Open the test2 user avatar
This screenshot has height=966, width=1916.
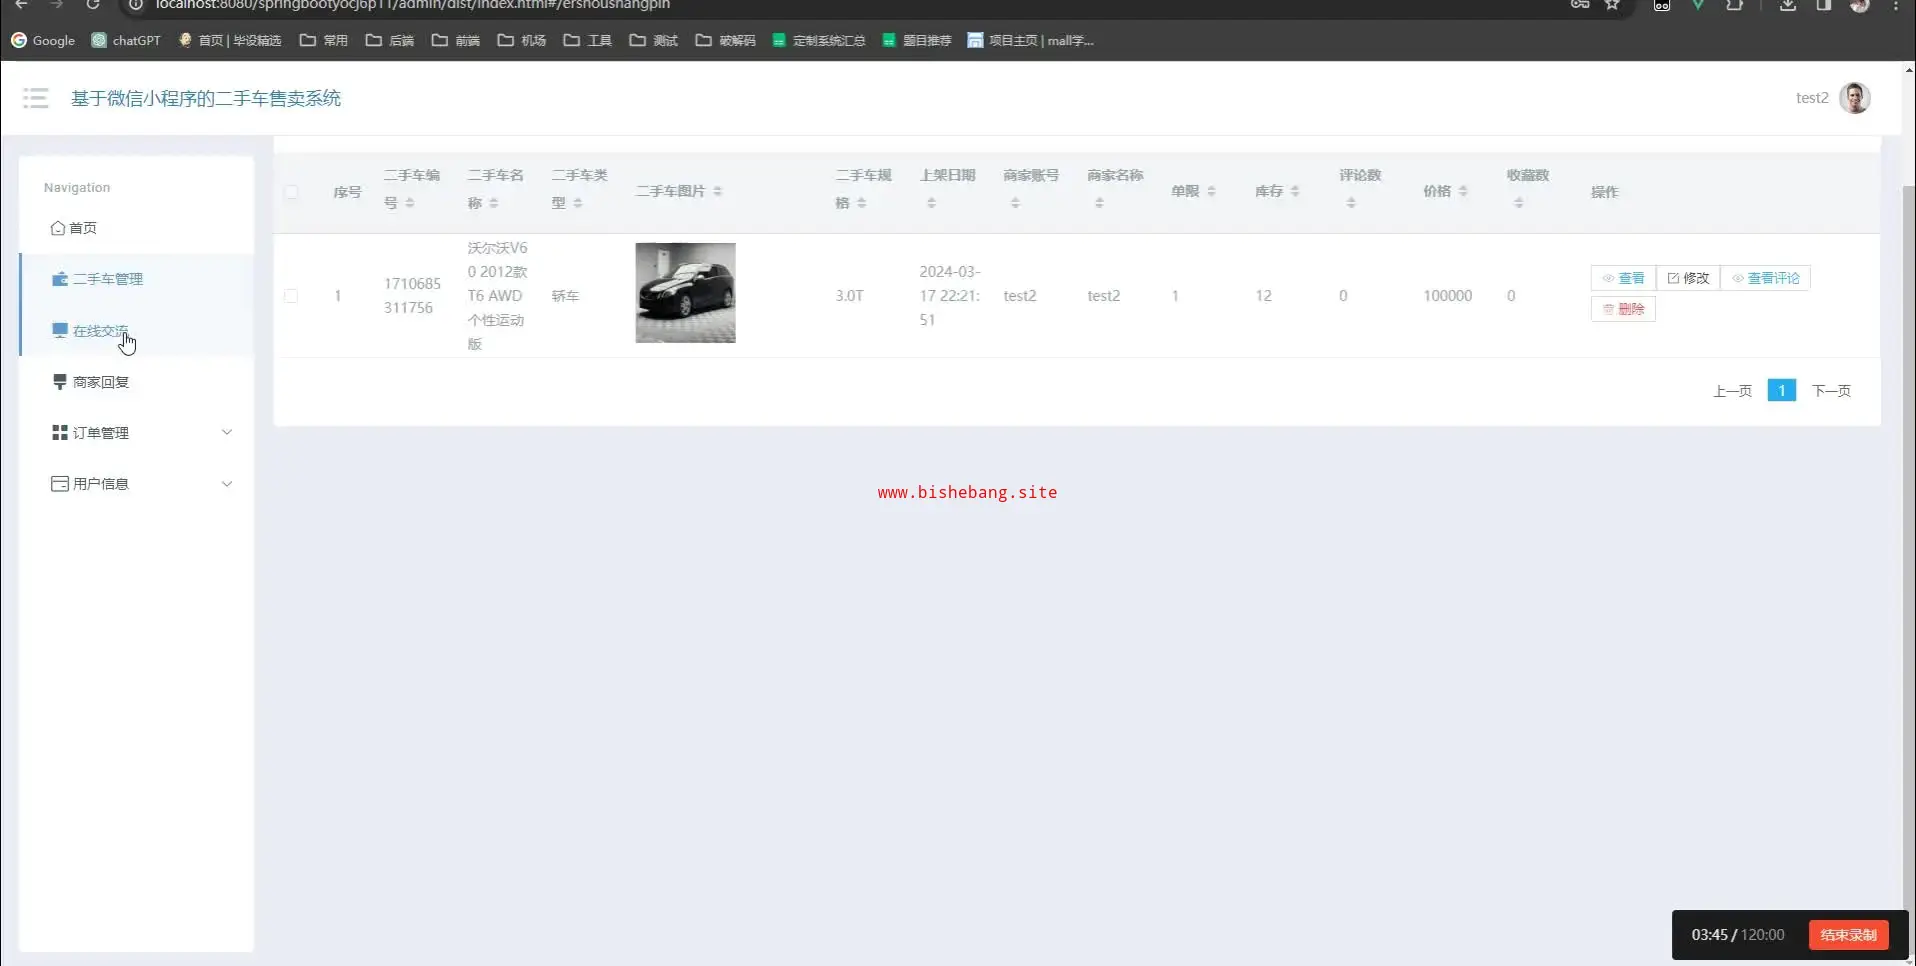(x=1855, y=98)
